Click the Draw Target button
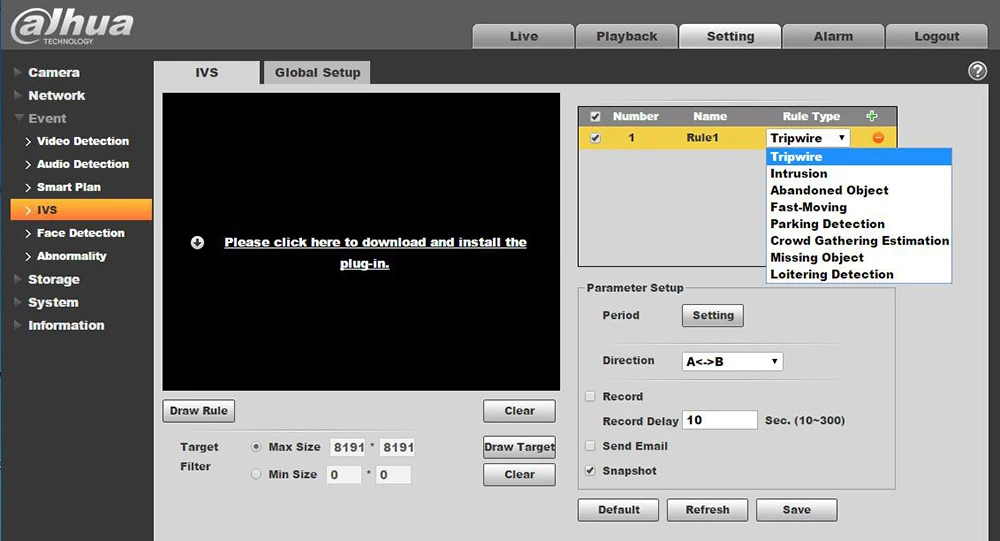 tap(519, 447)
